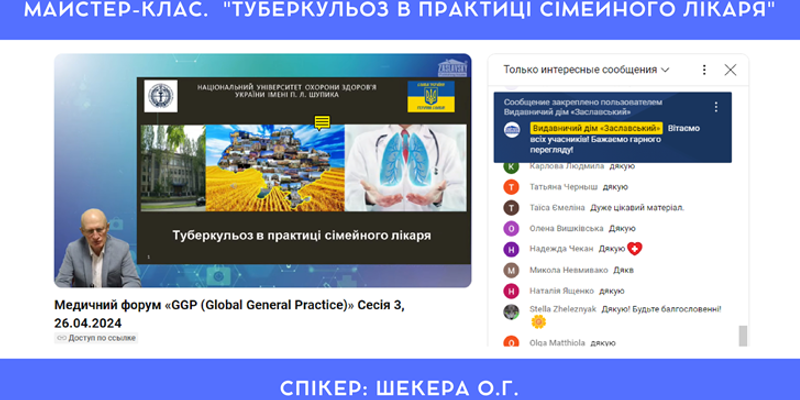Click the lungs illustration image on the slide

[406, 168]
